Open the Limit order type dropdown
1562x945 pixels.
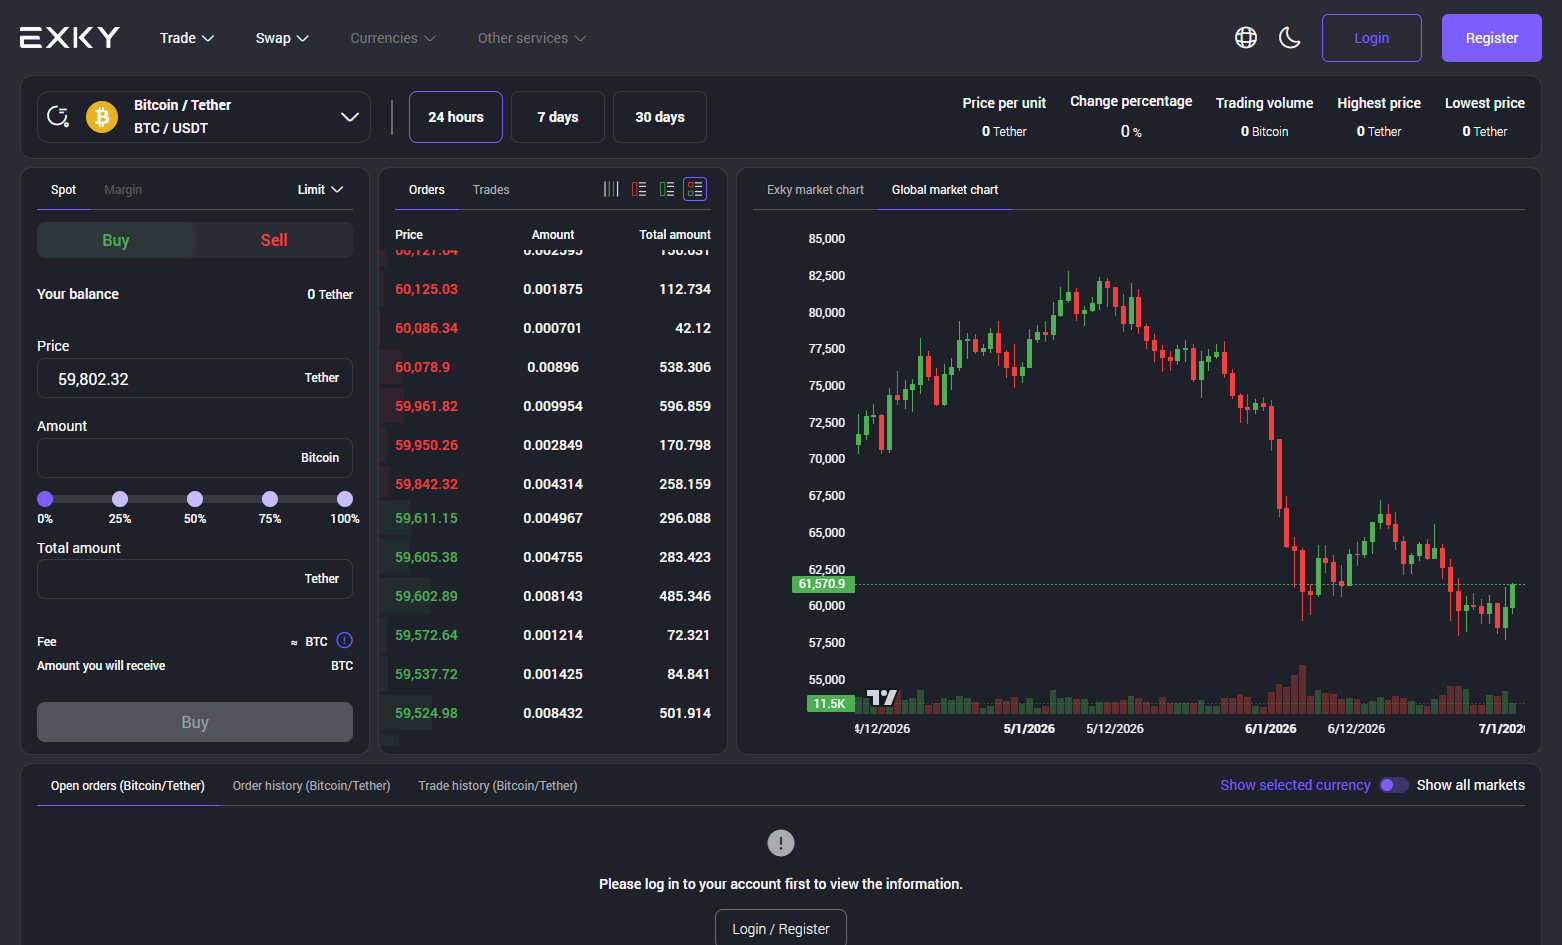click(x=320, y=189)
